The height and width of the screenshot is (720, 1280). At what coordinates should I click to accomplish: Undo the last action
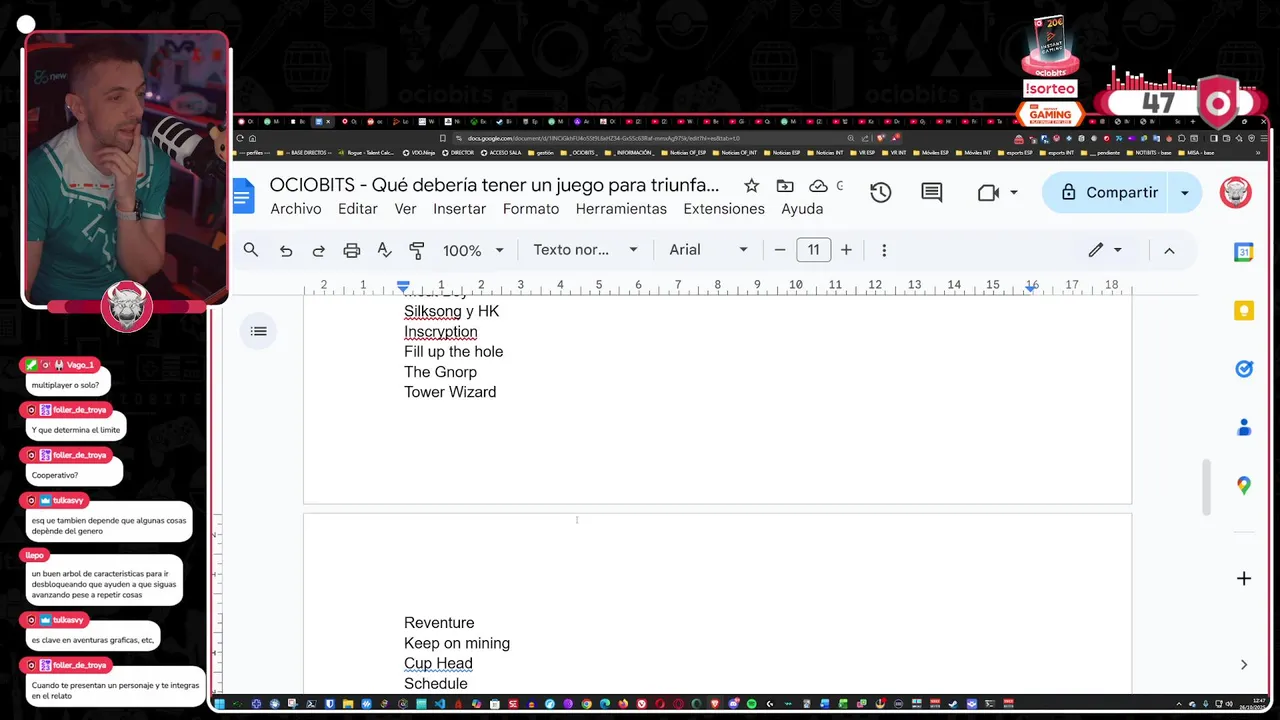[x=286, y=250]
